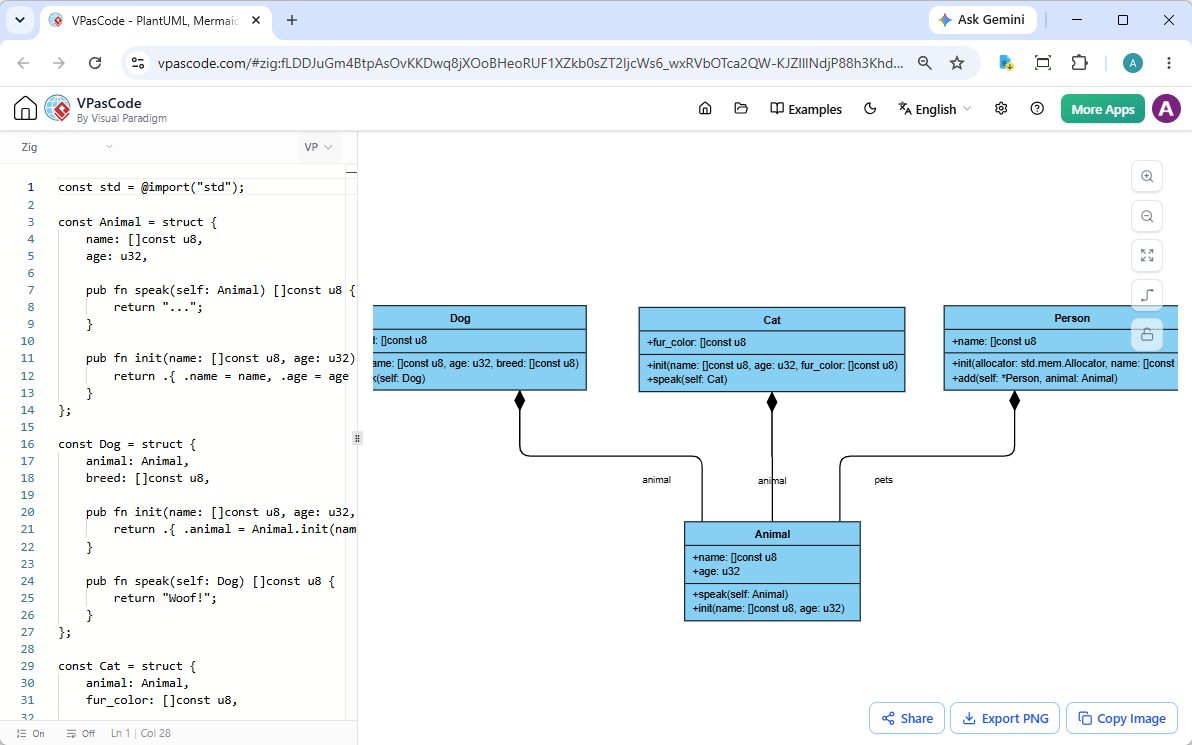Click Ln 1 | Col 28 status indicator

[141, 734]
